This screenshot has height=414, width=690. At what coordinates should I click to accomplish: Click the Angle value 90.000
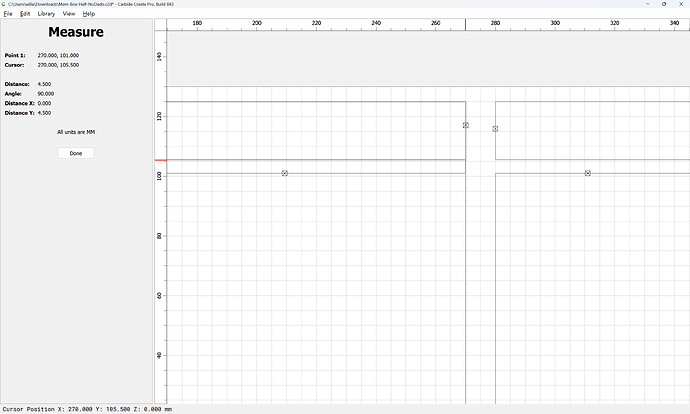(46, 94)
